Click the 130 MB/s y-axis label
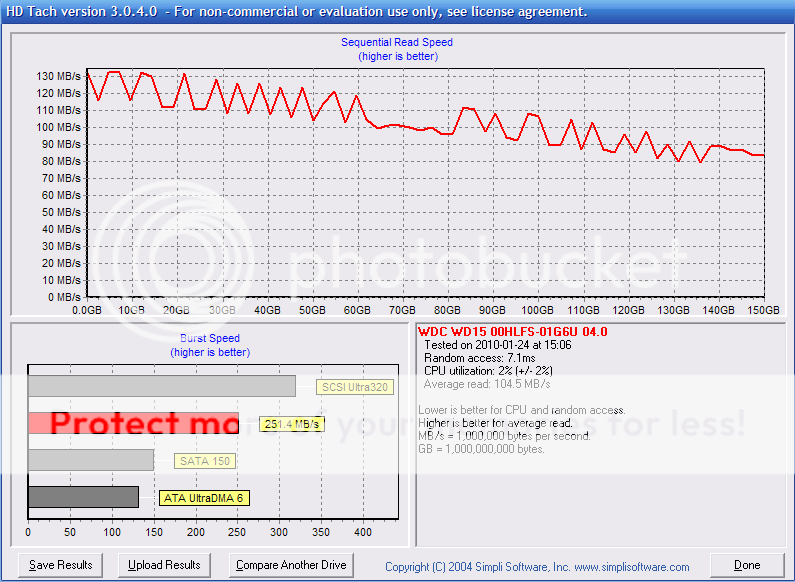Image resolution: width=795 pixels, height=582 pixels. (58, 76)
